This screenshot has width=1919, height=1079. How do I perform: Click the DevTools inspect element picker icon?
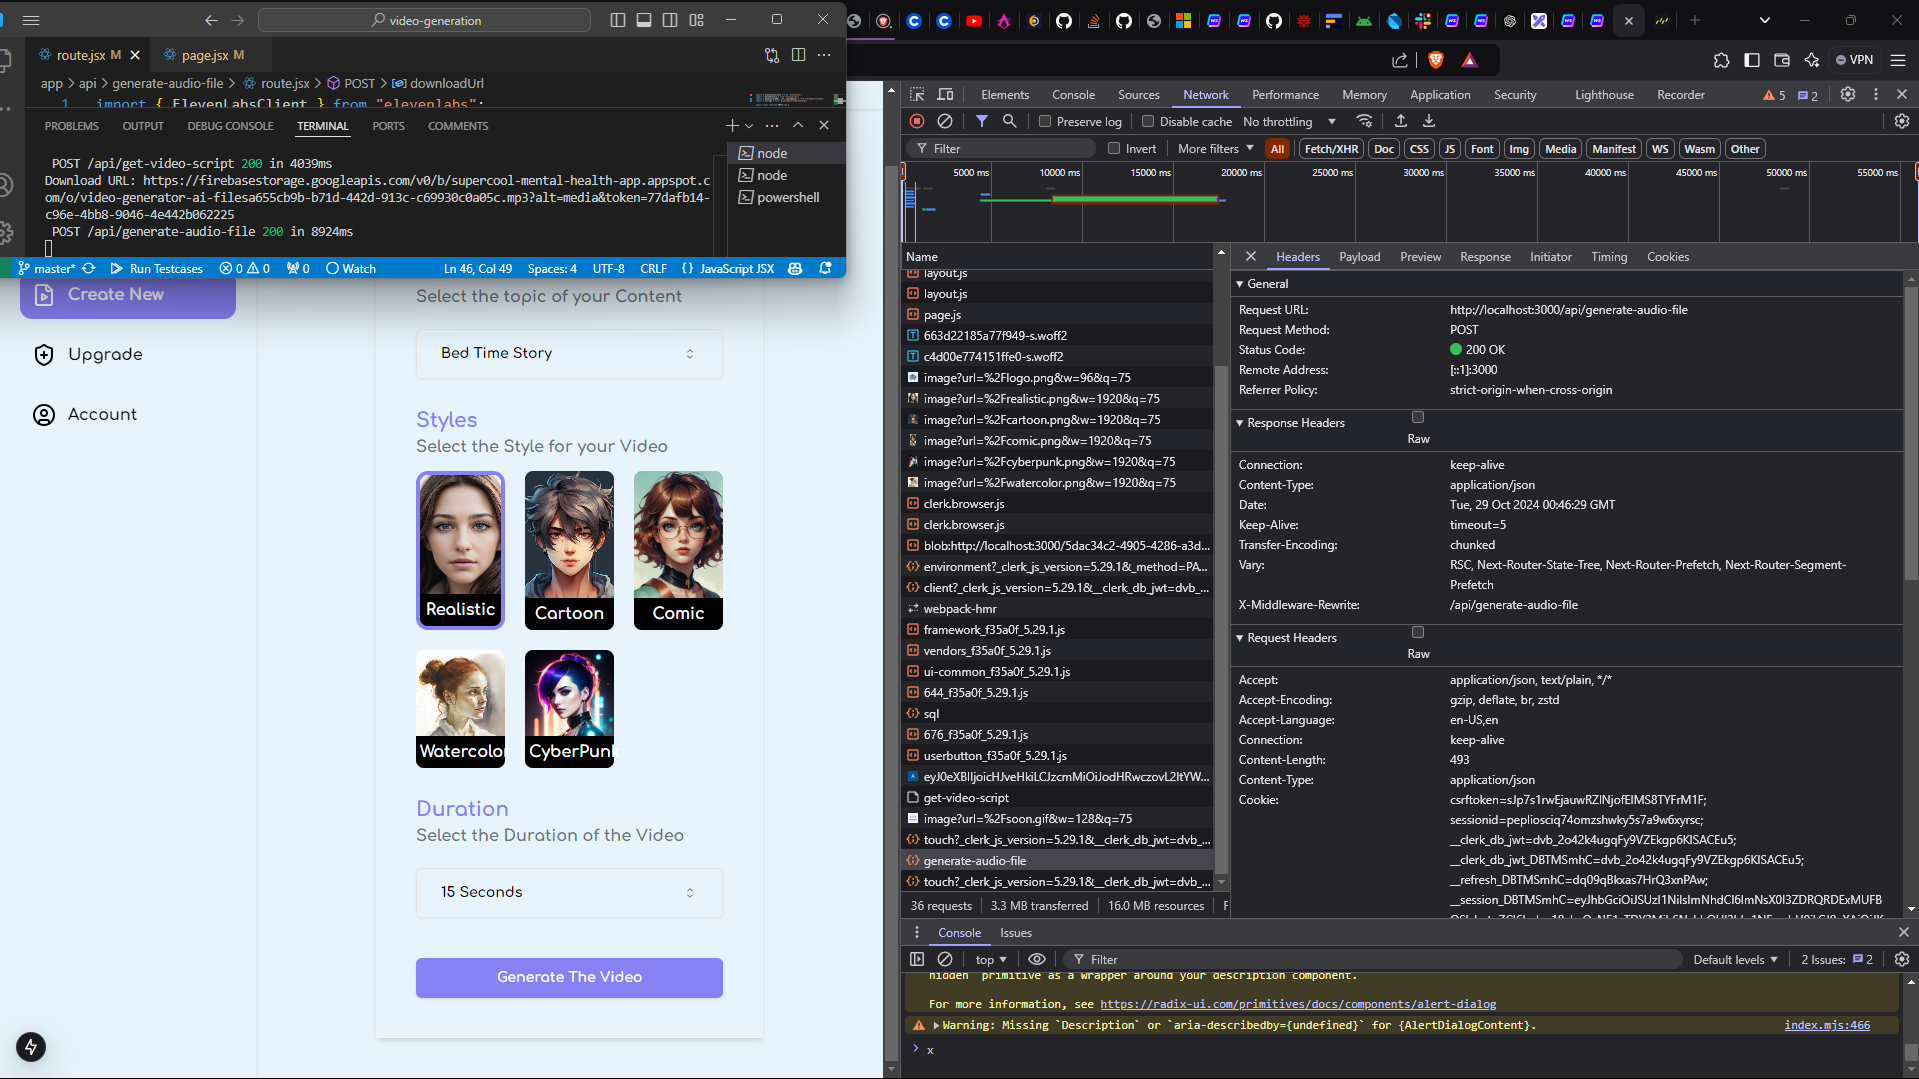coord(917,94)
